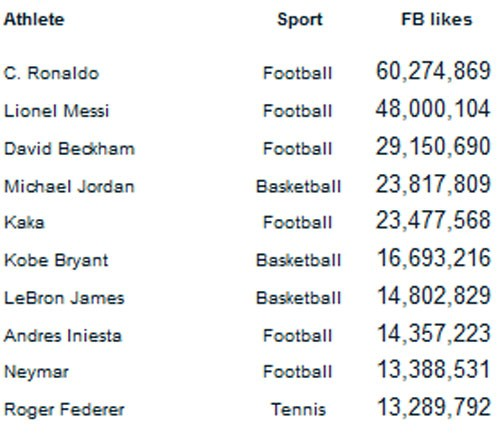
Task: Select the C. Ronaldo name cell
Action: click(51, 73)
